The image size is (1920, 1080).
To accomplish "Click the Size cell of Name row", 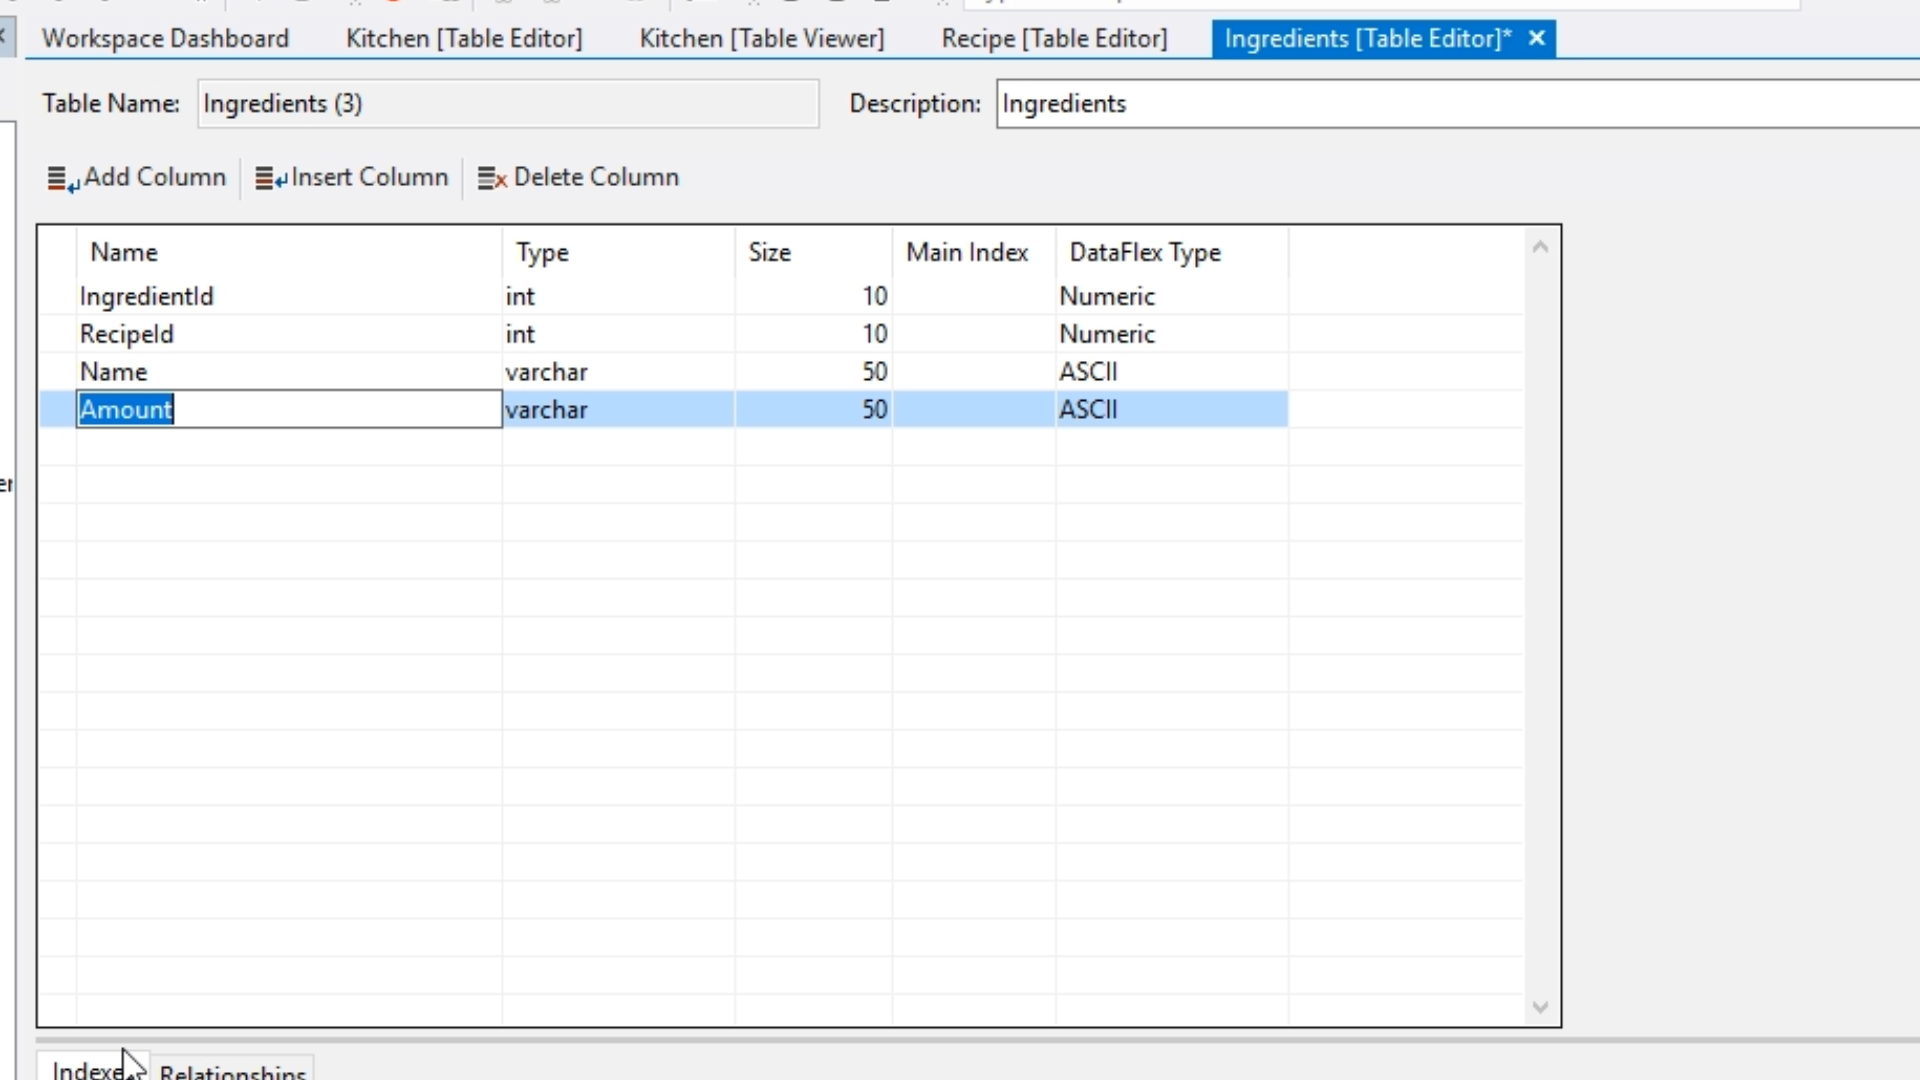I will pyautogui.click(x=814, y=372).
